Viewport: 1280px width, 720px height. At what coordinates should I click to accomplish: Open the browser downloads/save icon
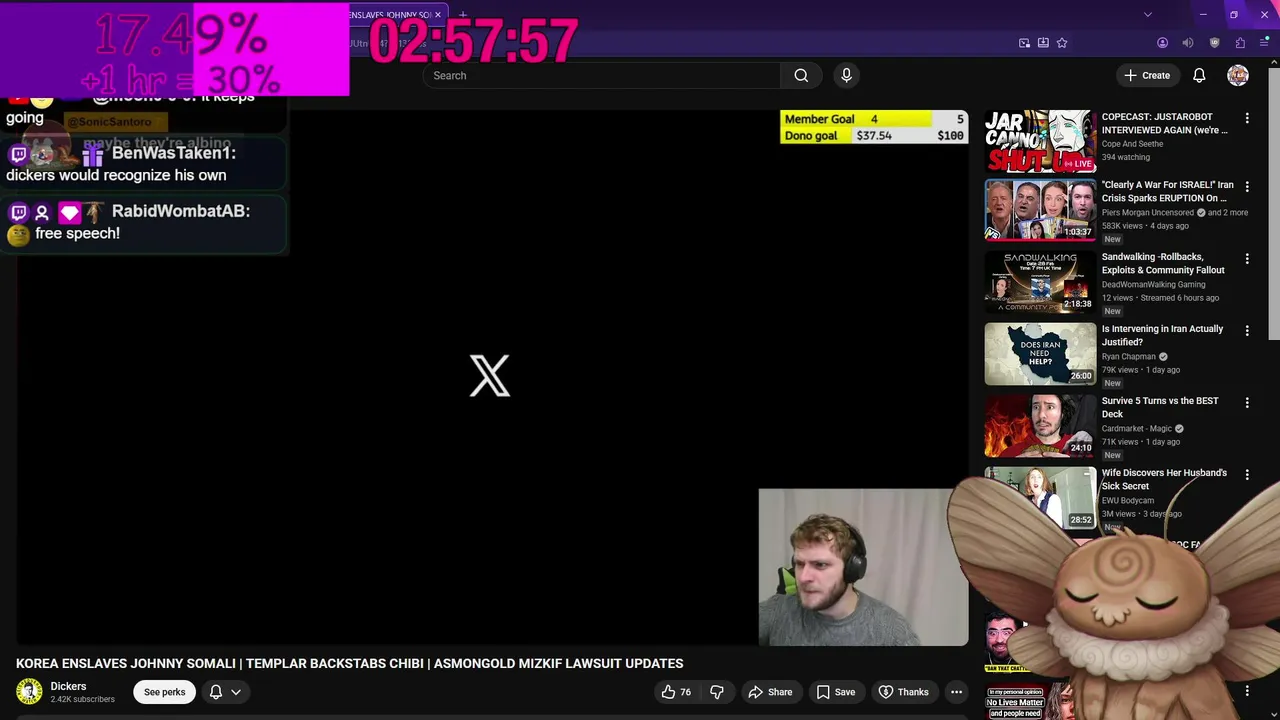click(x=1043, y=43)
